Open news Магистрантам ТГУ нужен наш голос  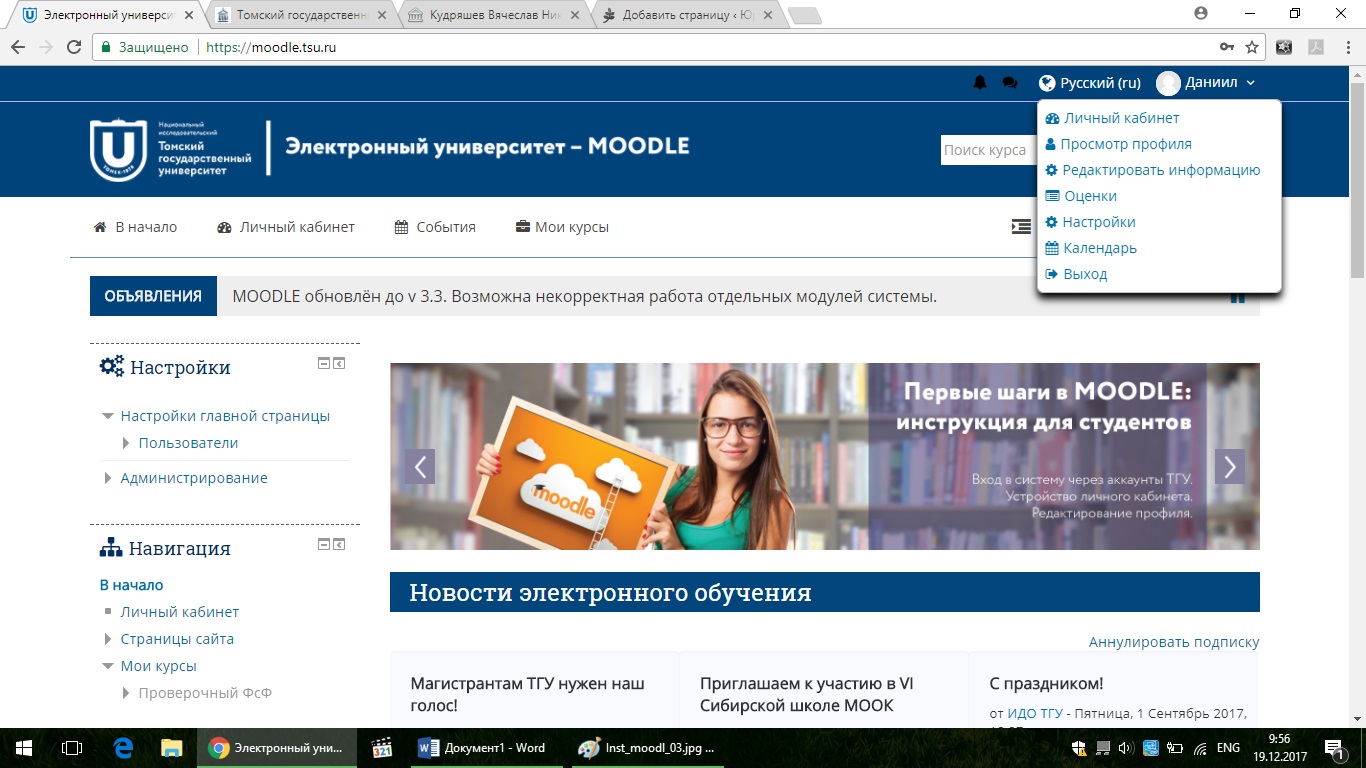point(528,694)
